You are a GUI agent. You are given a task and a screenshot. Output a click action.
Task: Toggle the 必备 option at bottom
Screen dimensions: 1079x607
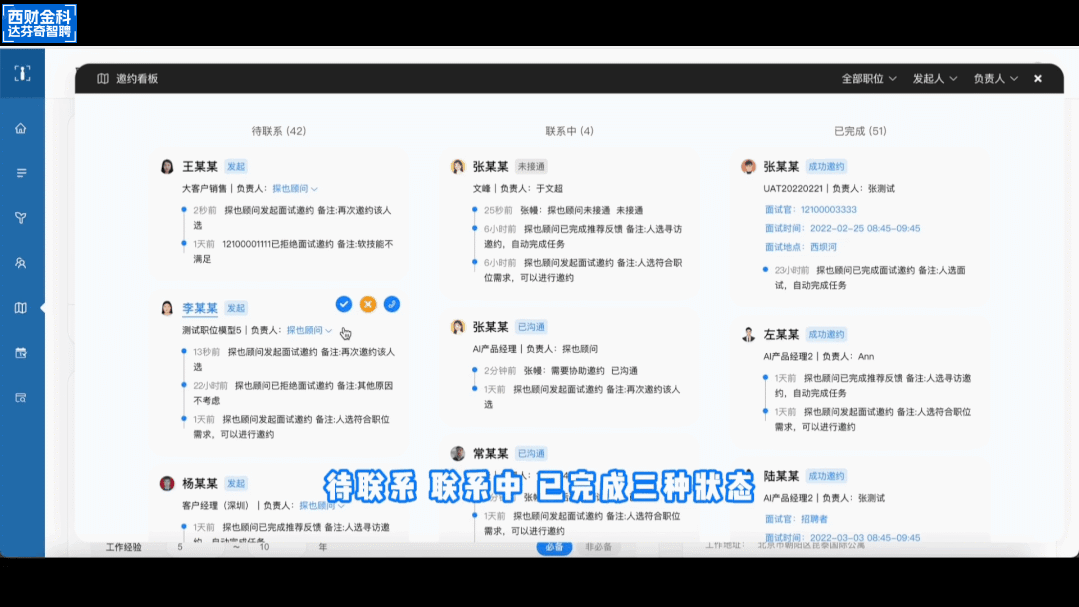pos(554,547)
